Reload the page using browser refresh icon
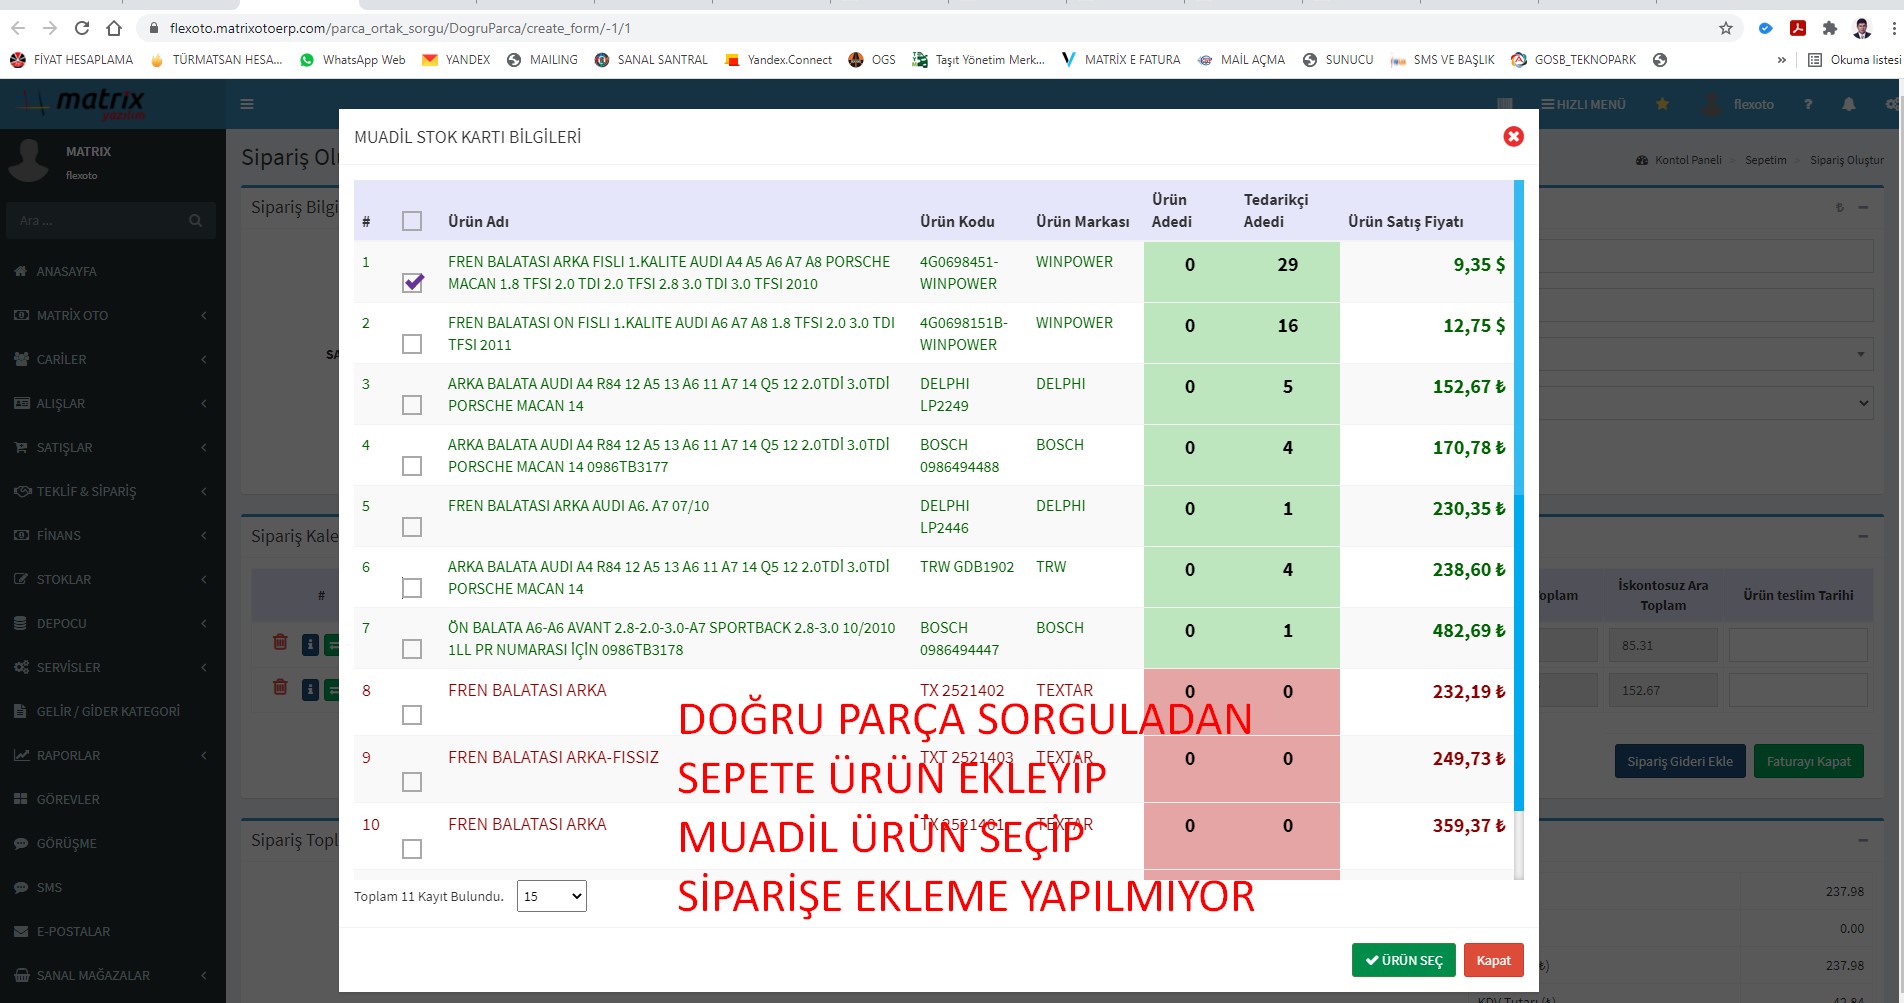 tap(82, 28)
